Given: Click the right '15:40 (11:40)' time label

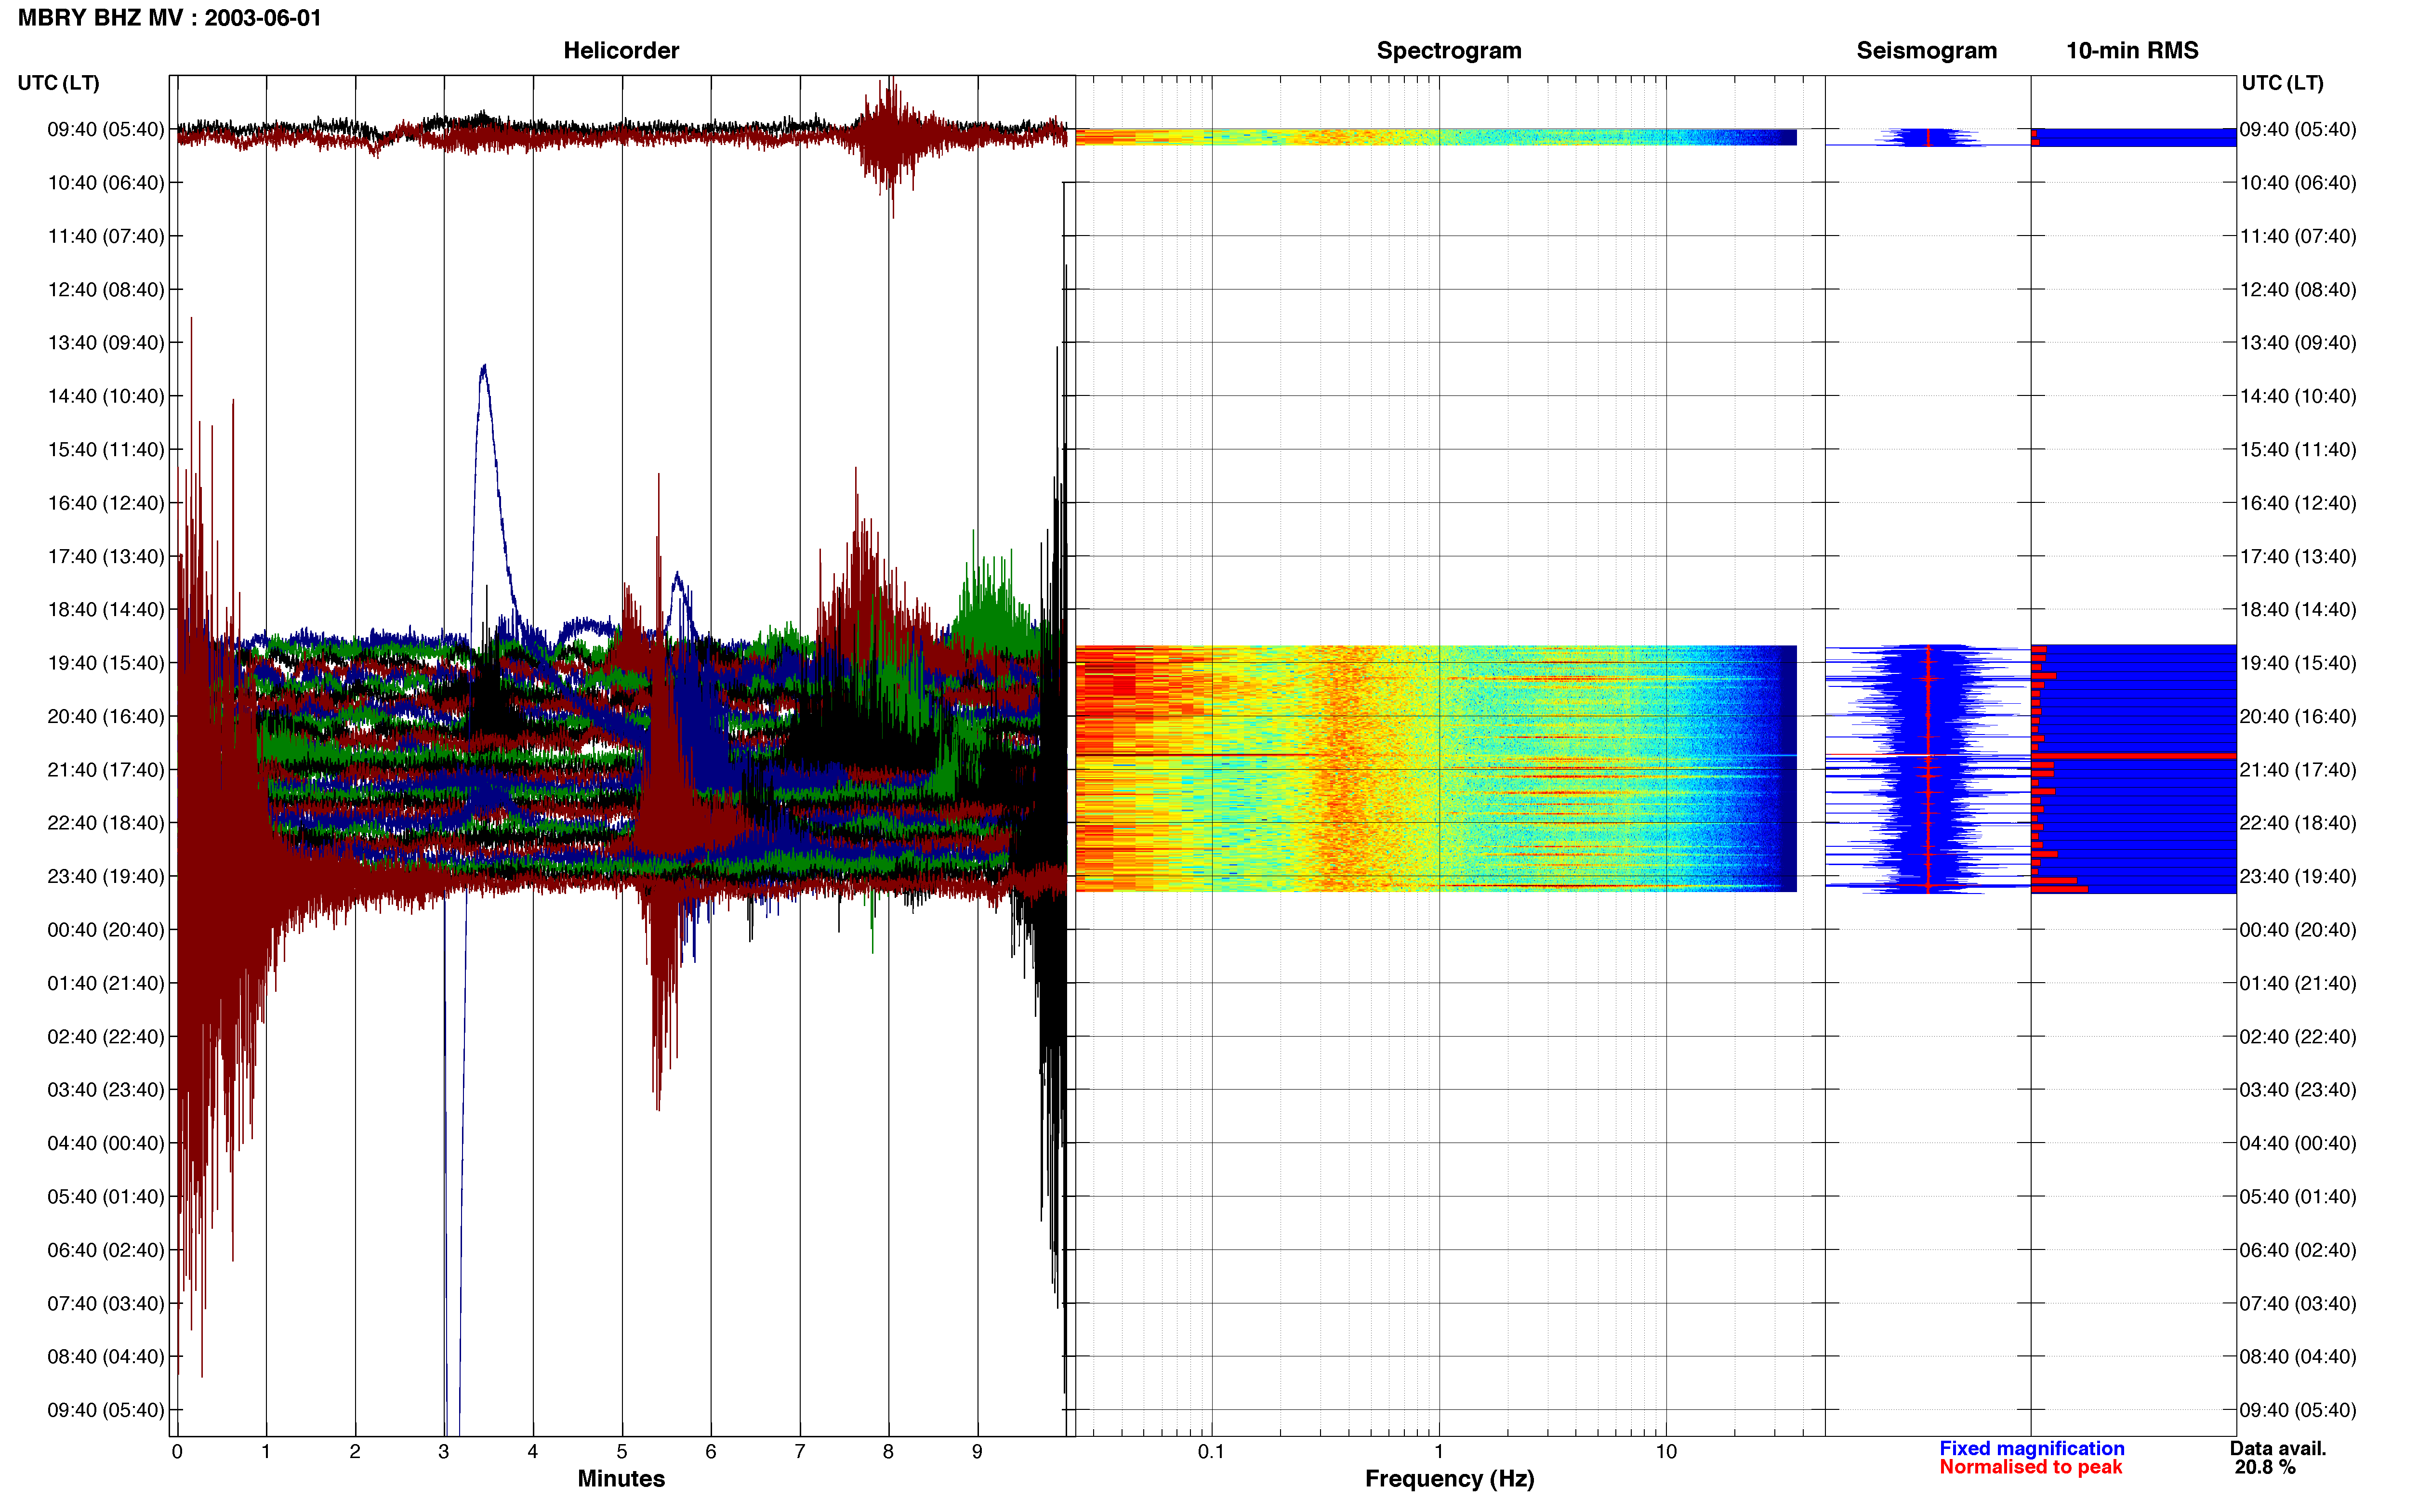Looking at the screenshot, I should [2298, 450].
